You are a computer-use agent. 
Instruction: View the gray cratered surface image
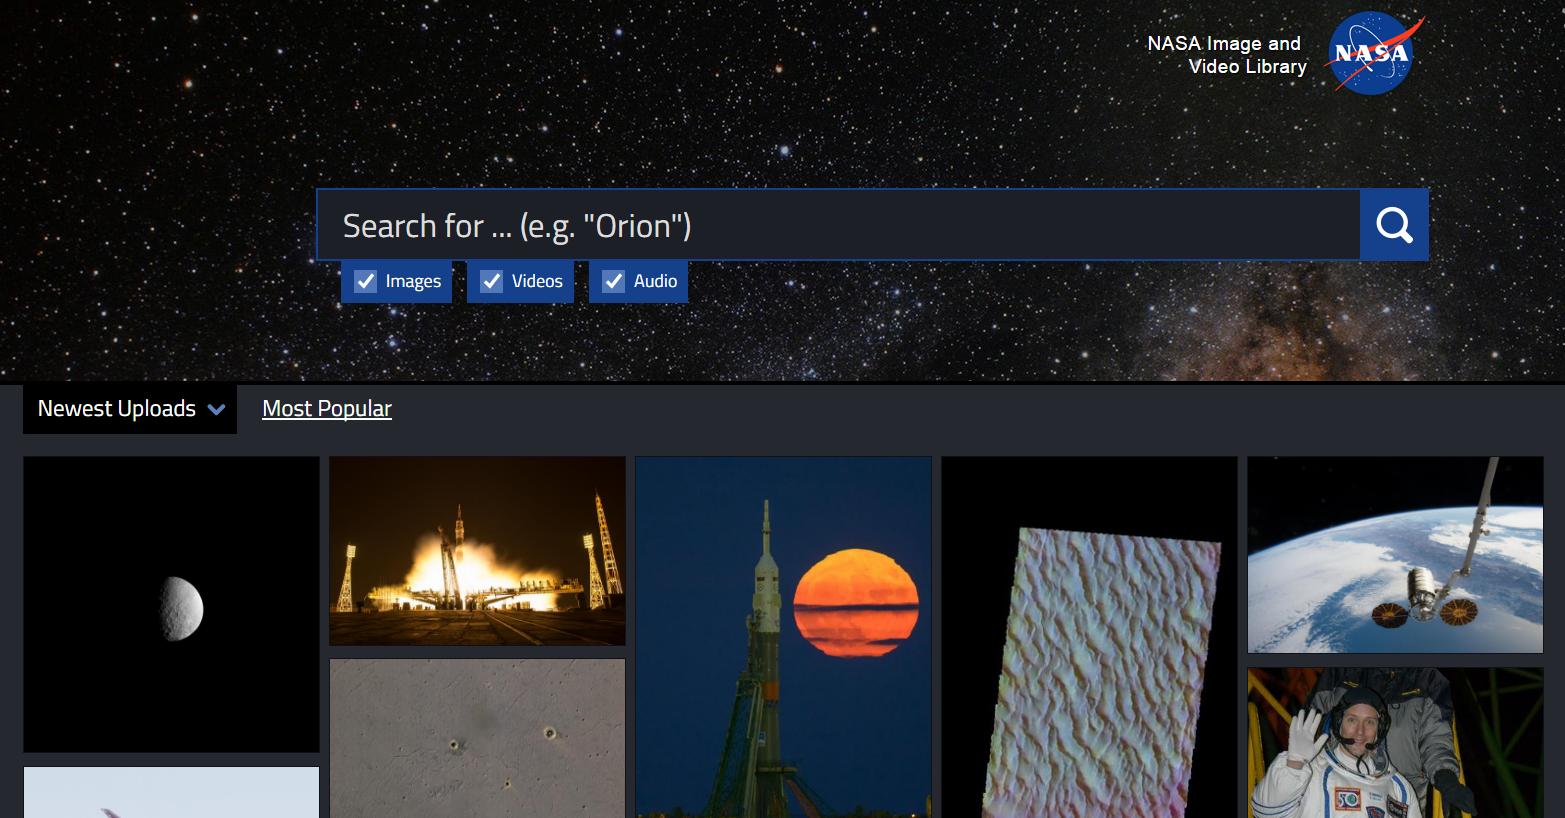(477, 738)
